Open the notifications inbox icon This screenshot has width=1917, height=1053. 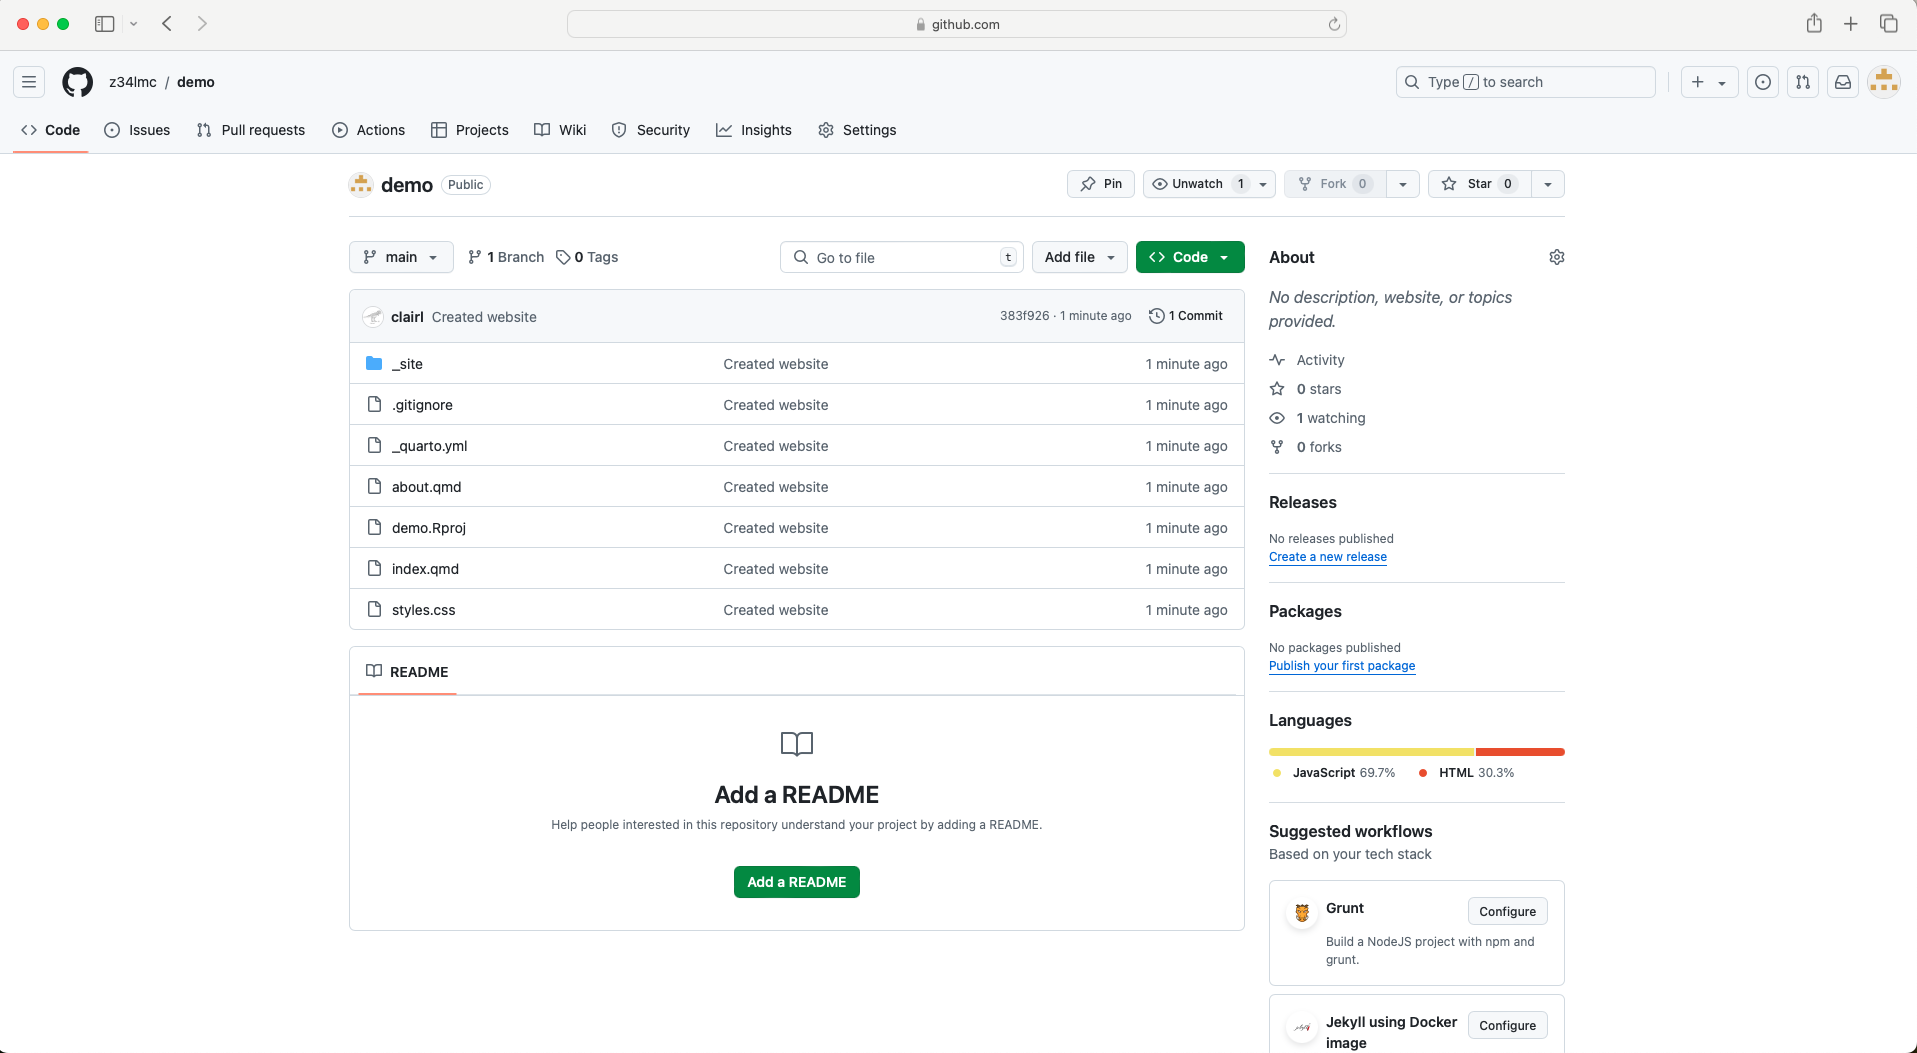coord(1842,82)
